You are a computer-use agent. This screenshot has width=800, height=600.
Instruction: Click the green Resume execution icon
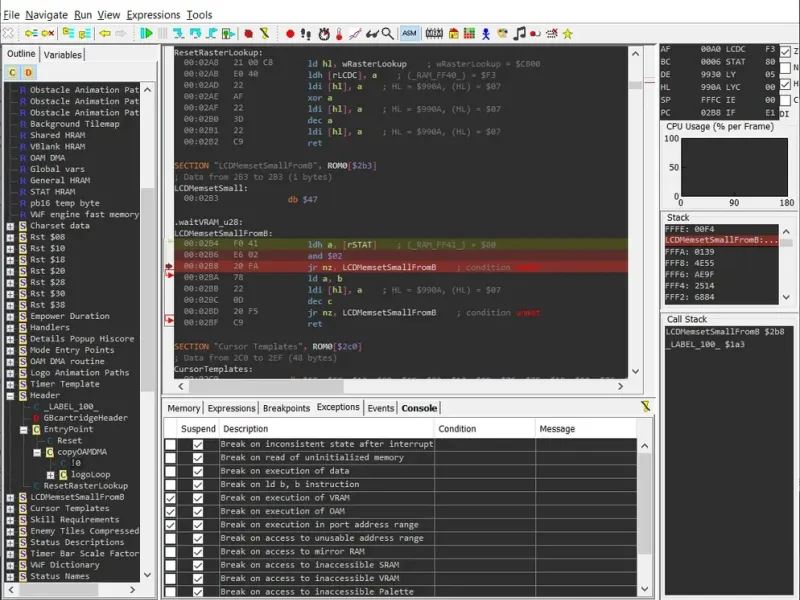point(147,33)
